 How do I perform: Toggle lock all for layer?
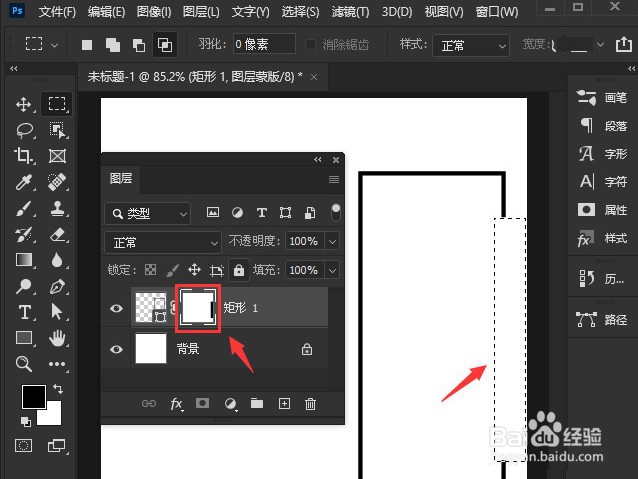click(x=239, y=270)
